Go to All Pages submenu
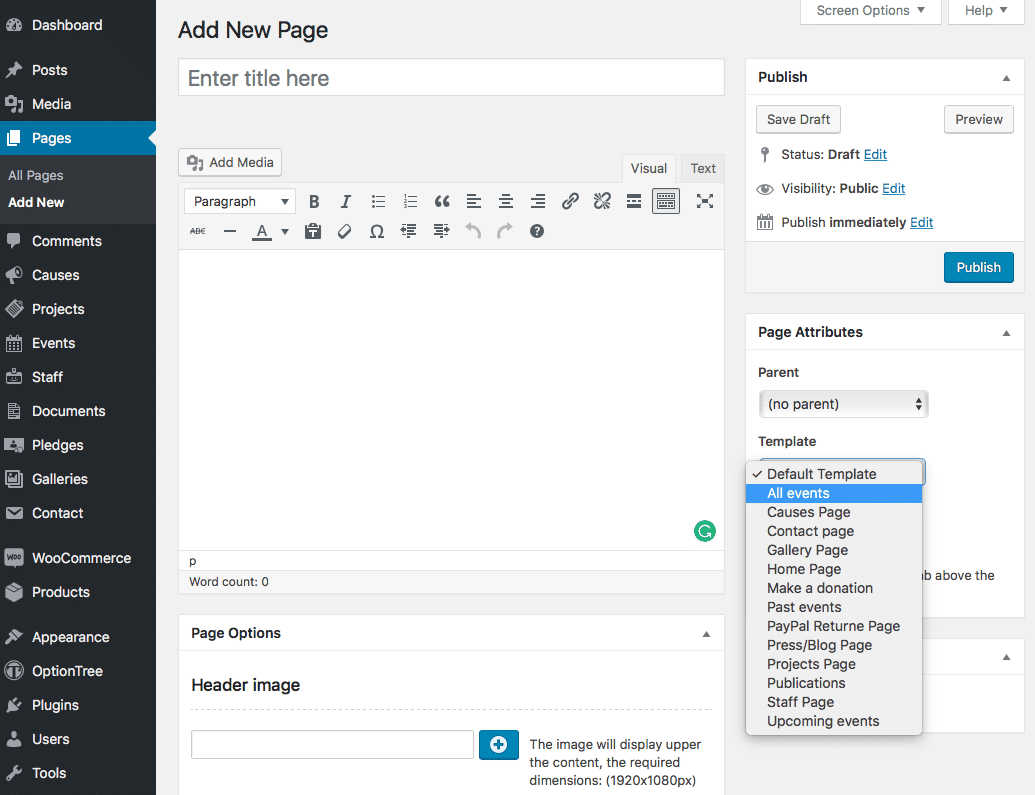Viewport: 1035px width, 795px height. coord(36,176)
